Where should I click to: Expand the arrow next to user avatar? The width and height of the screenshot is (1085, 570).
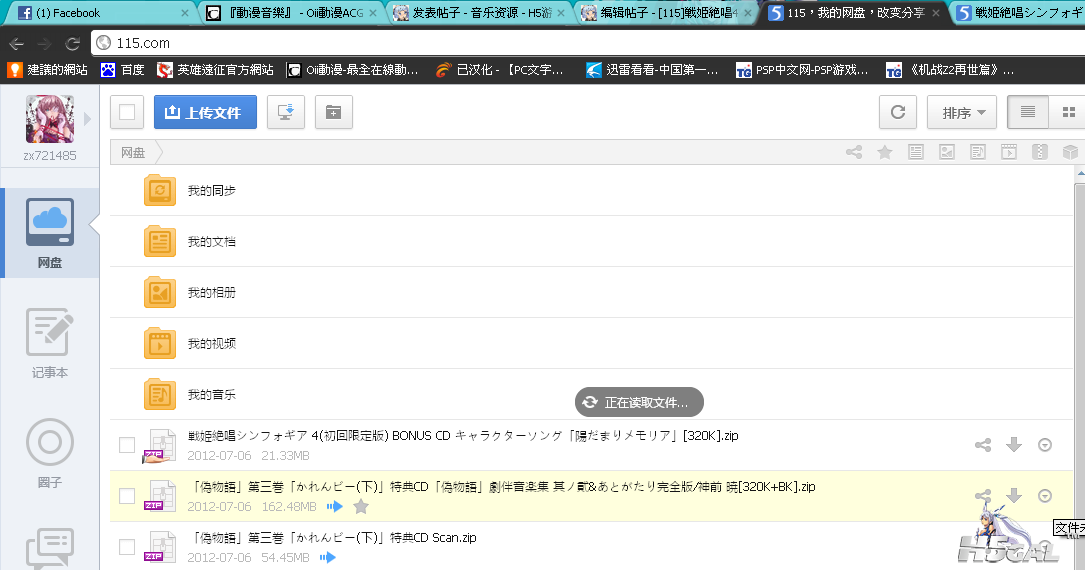click(x=87, y=119)
